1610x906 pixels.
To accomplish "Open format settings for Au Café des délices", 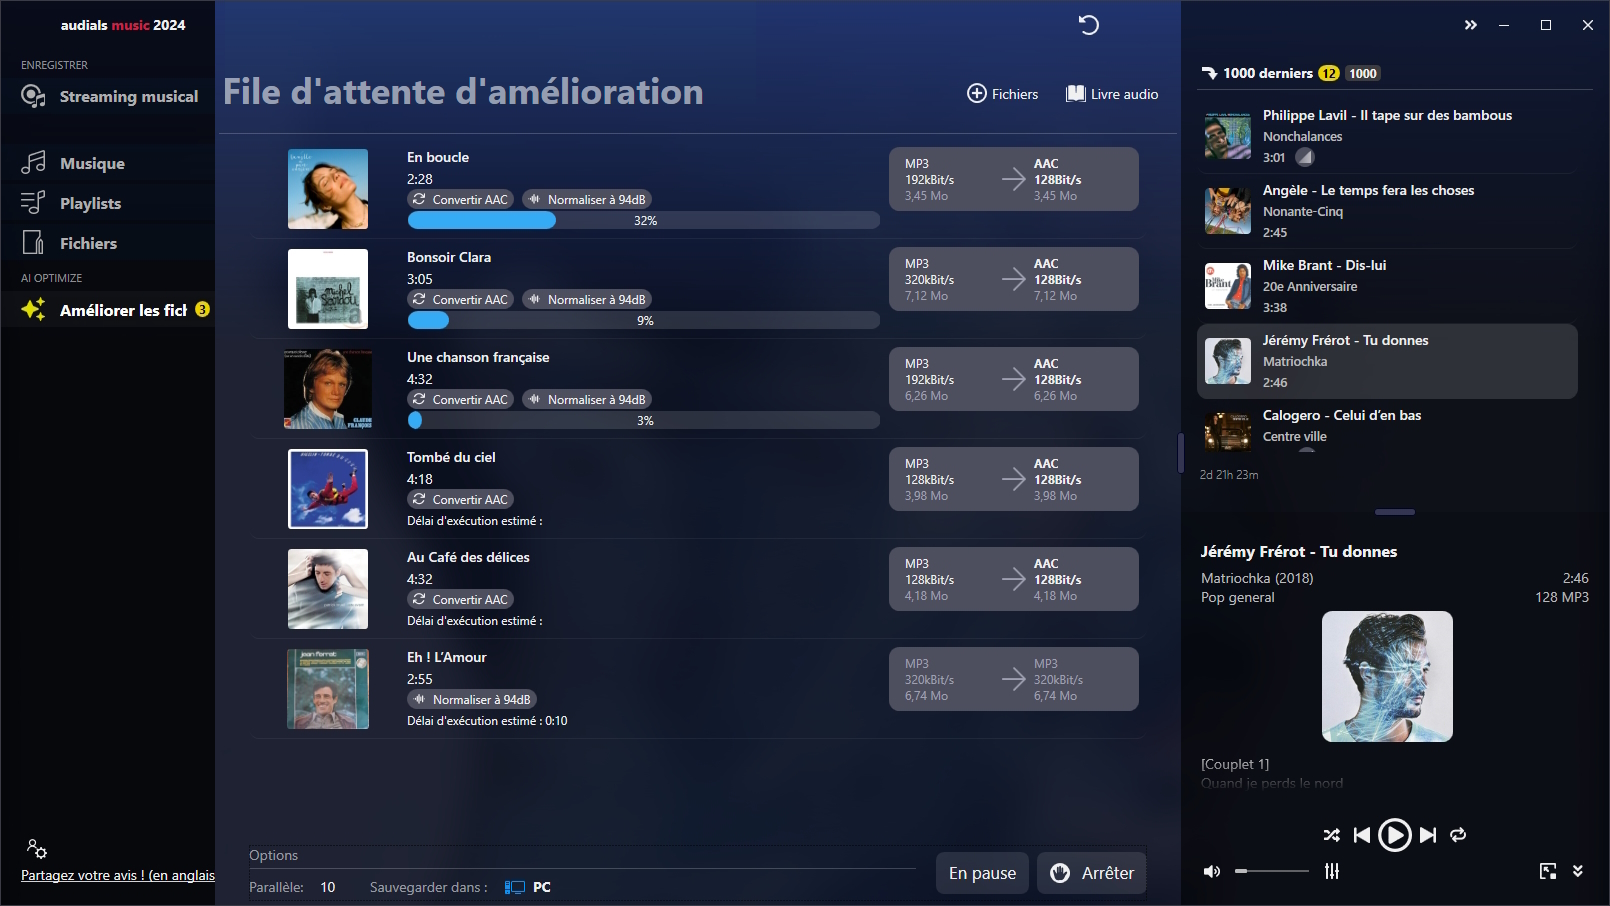I will pos(1014,579).
